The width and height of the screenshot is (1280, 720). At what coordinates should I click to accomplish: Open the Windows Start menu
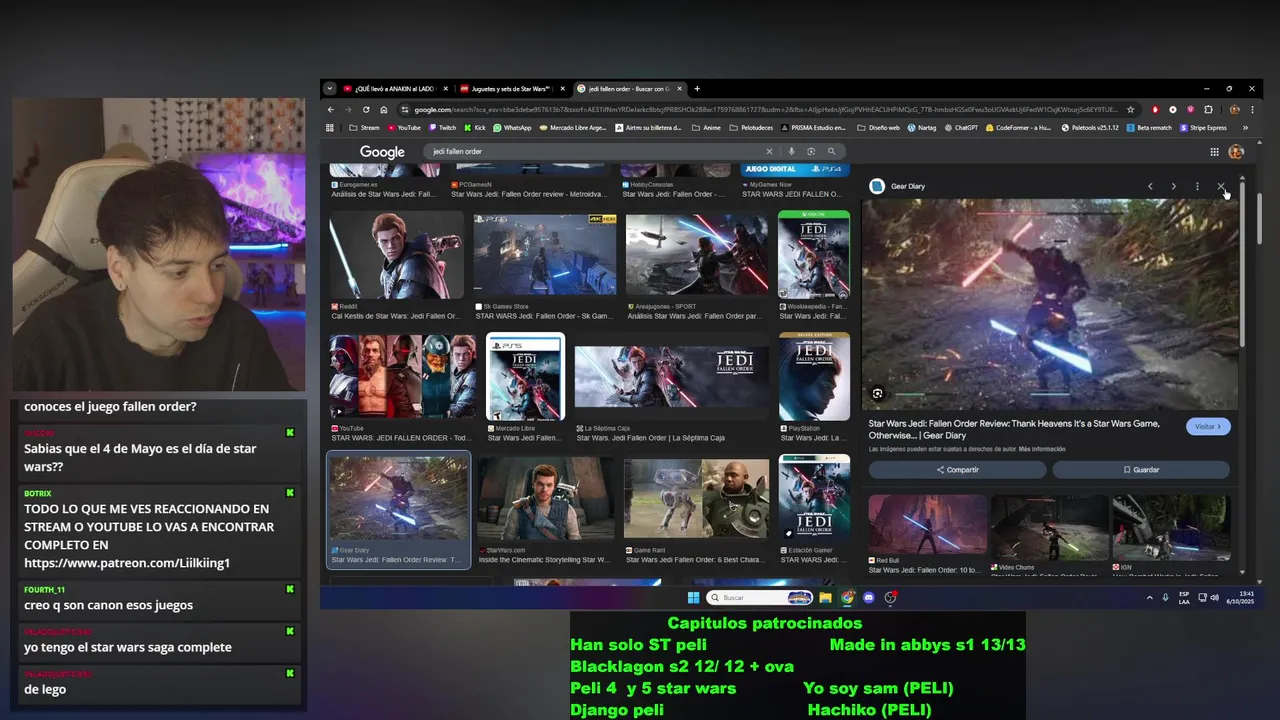click(693, 597)
